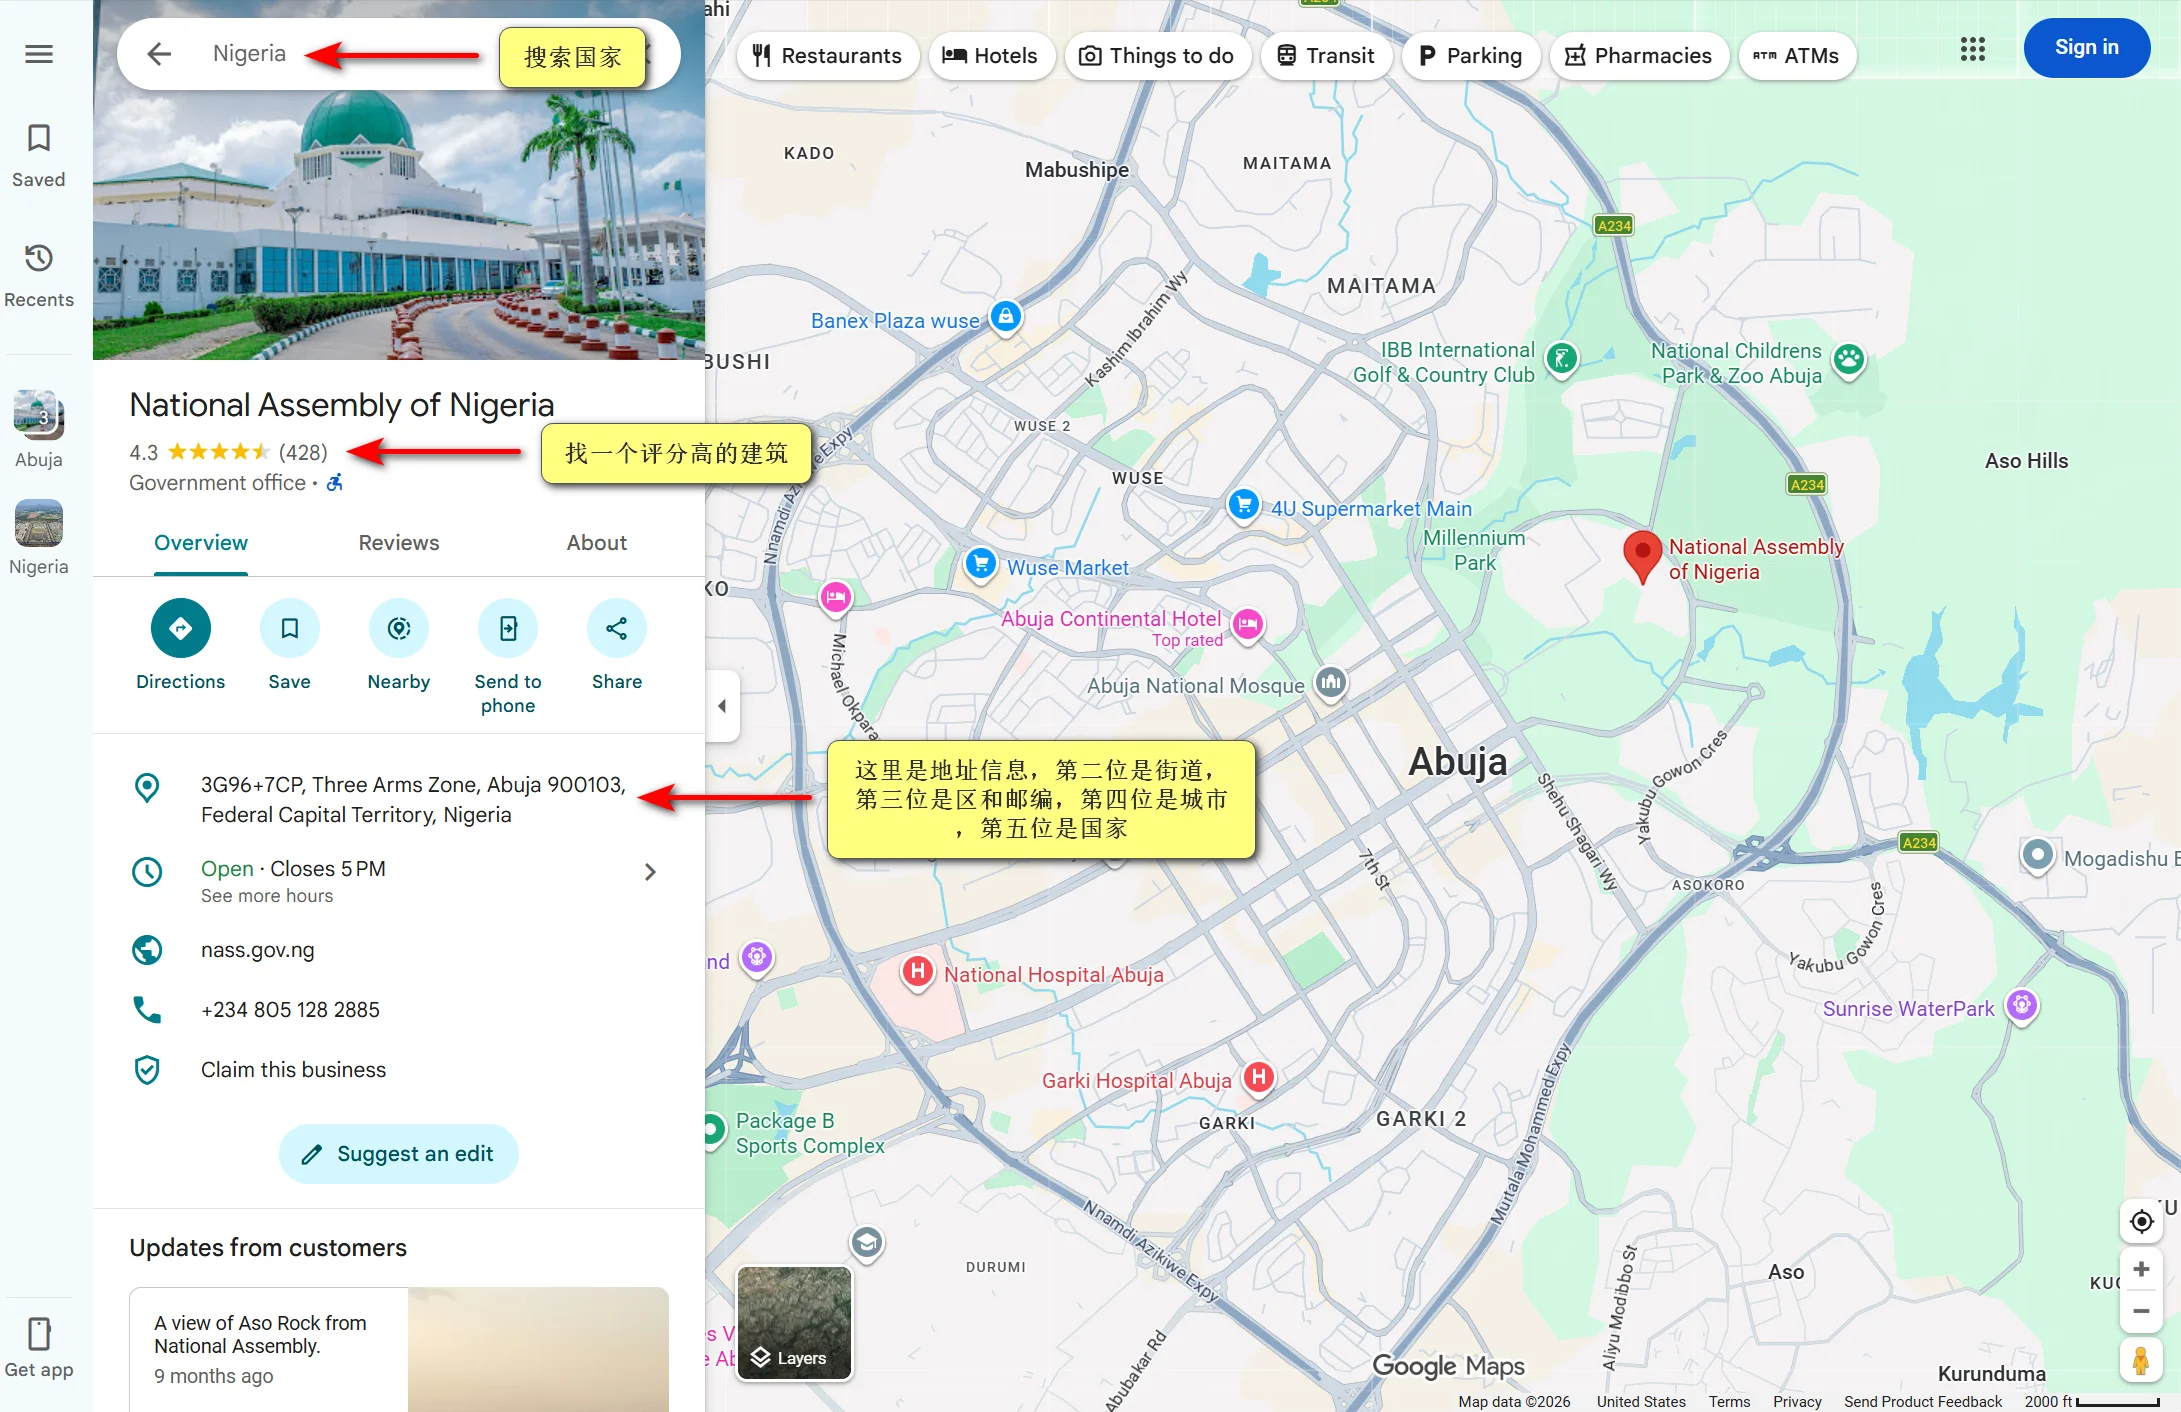Open Recents in the sidebar

point(39,275)
